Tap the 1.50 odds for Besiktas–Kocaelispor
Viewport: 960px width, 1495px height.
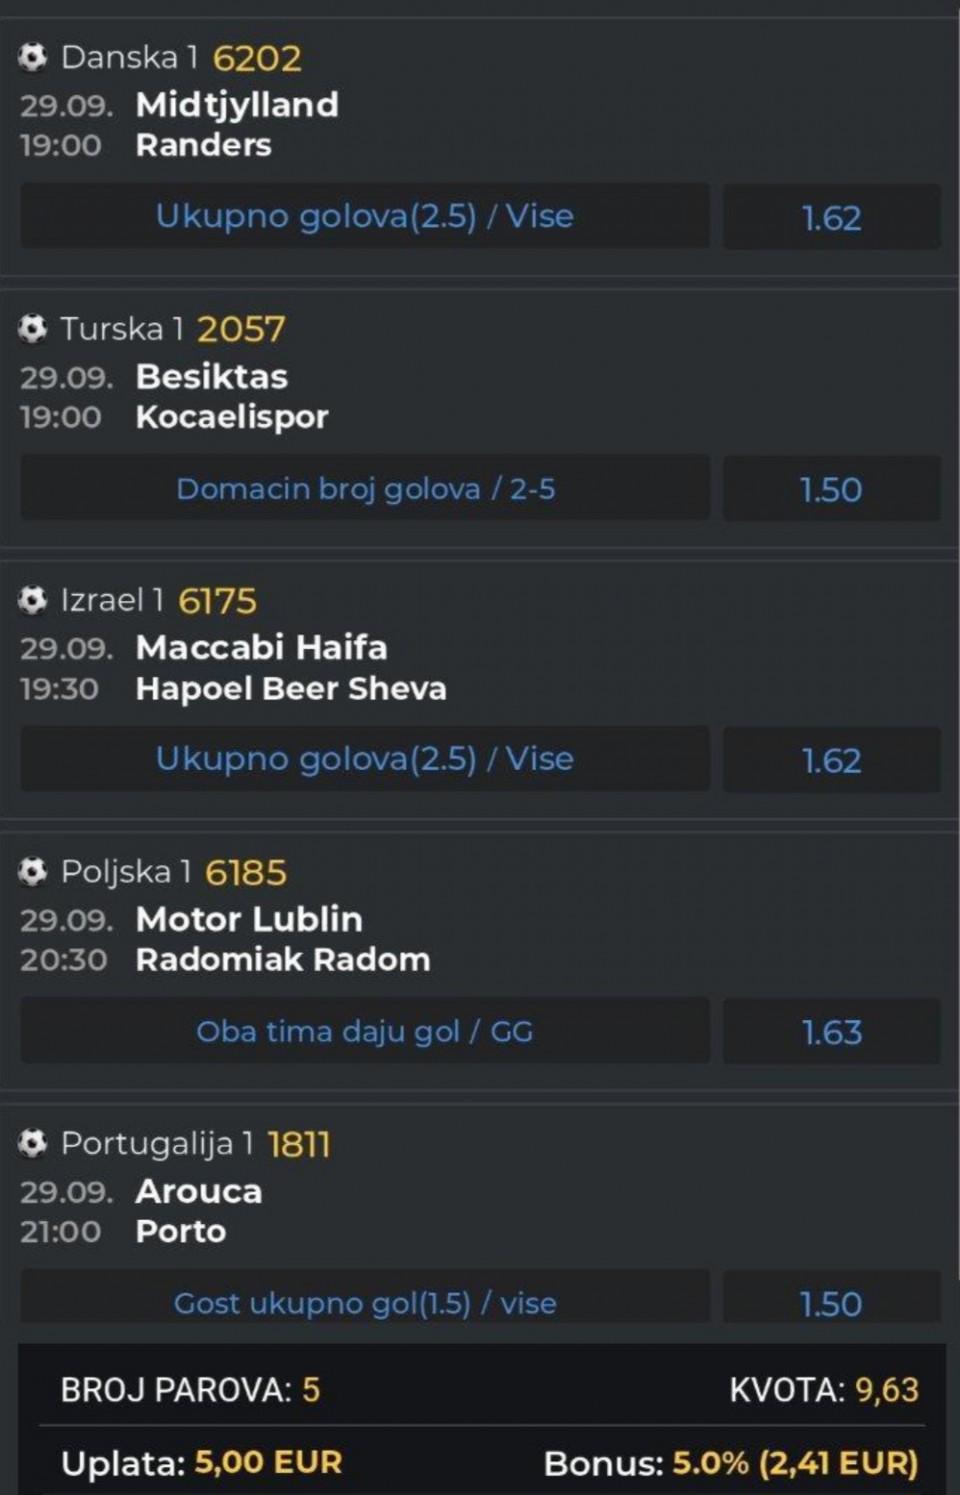click(831, 489)
